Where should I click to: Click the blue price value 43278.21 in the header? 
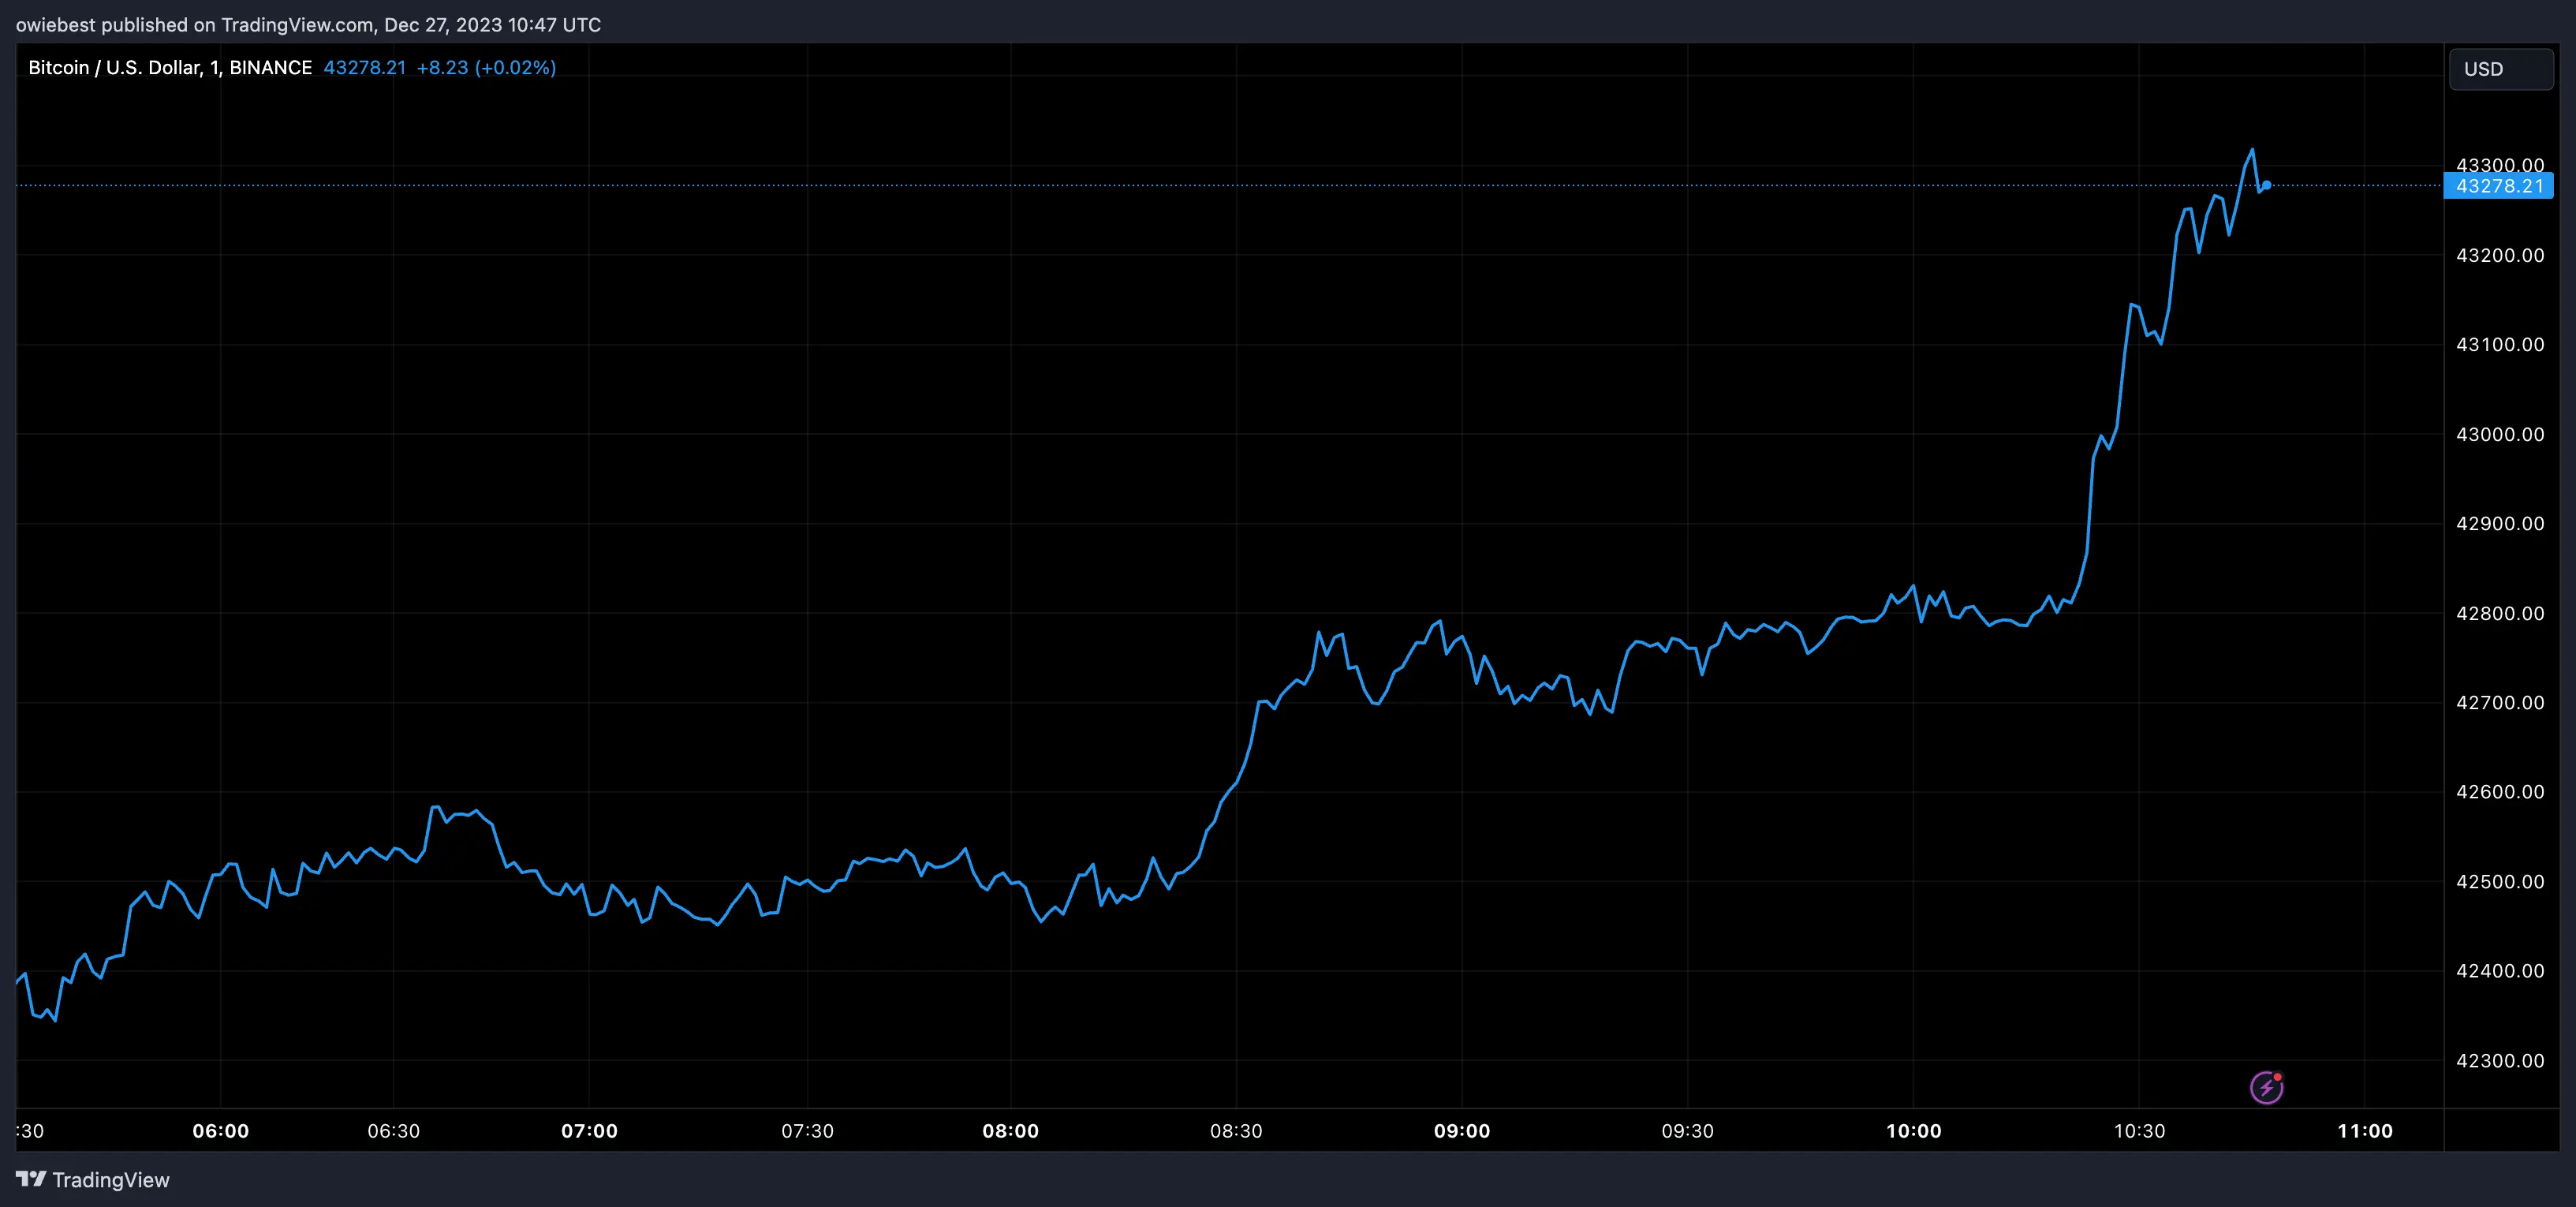click(x=364, y=67)
